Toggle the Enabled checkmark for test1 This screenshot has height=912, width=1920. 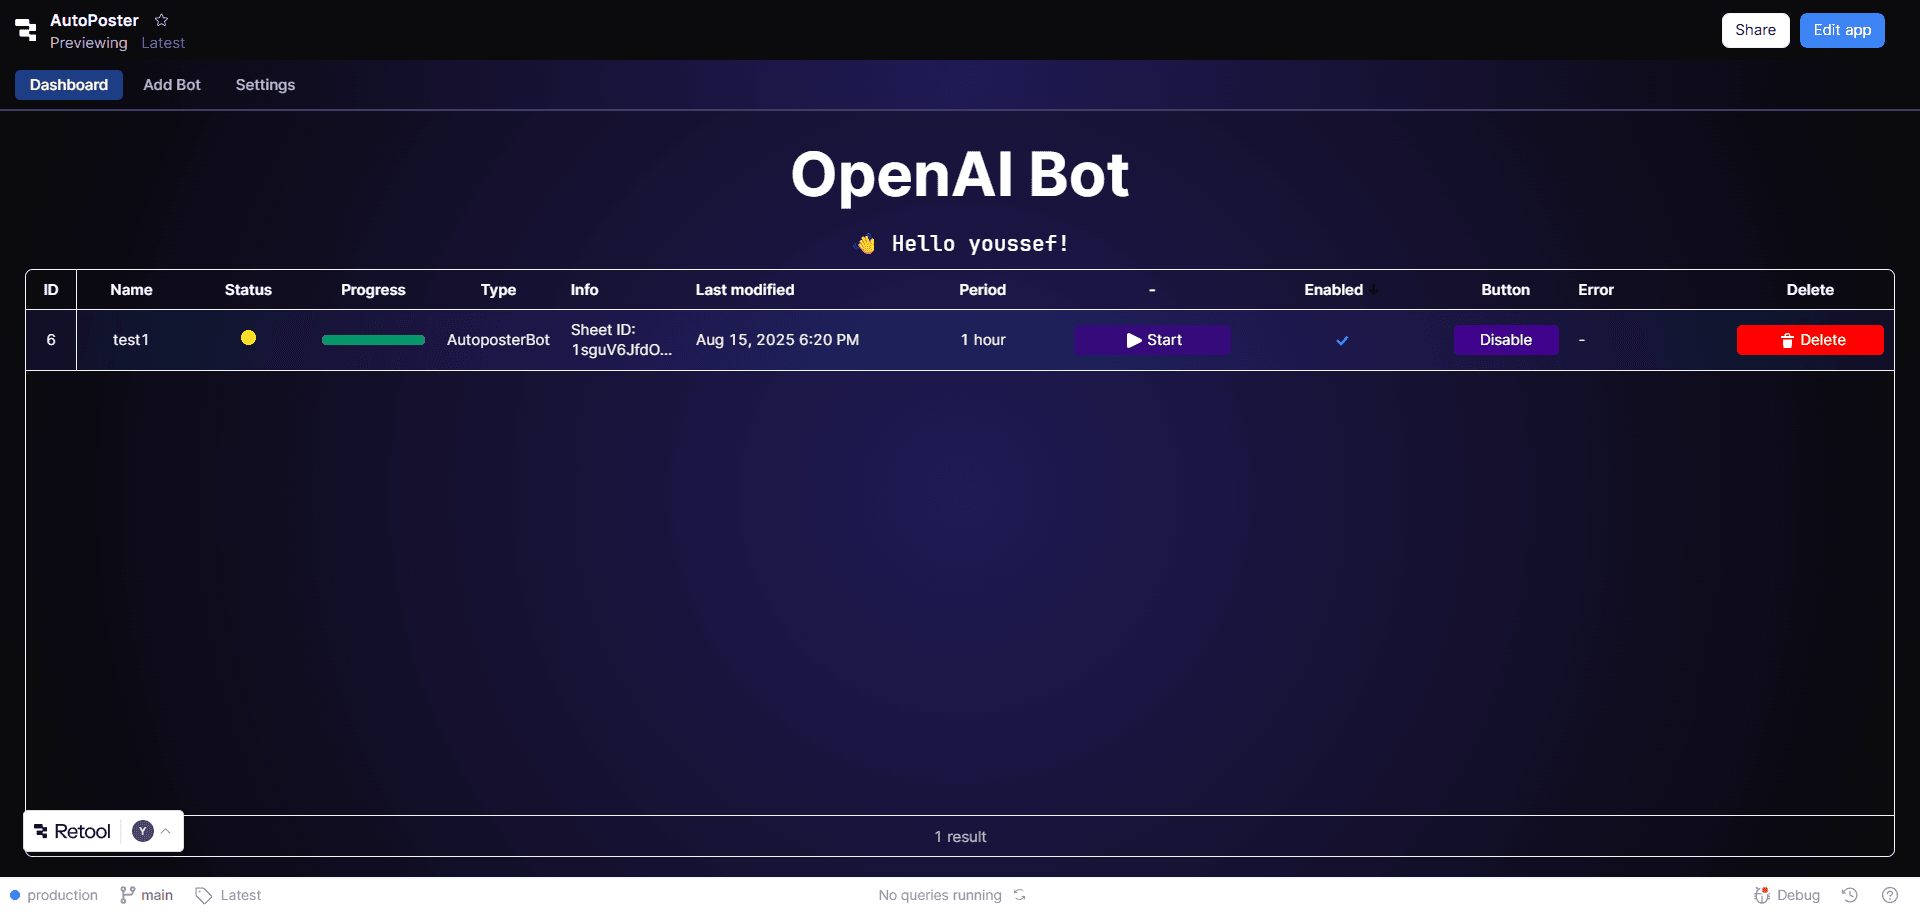[x=1342, y=340]
